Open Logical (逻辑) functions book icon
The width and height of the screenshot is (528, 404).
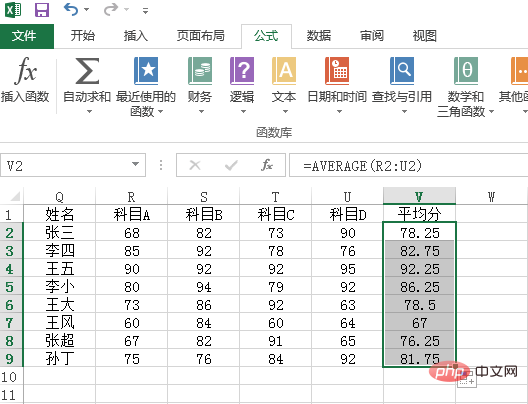coord(242,71)
